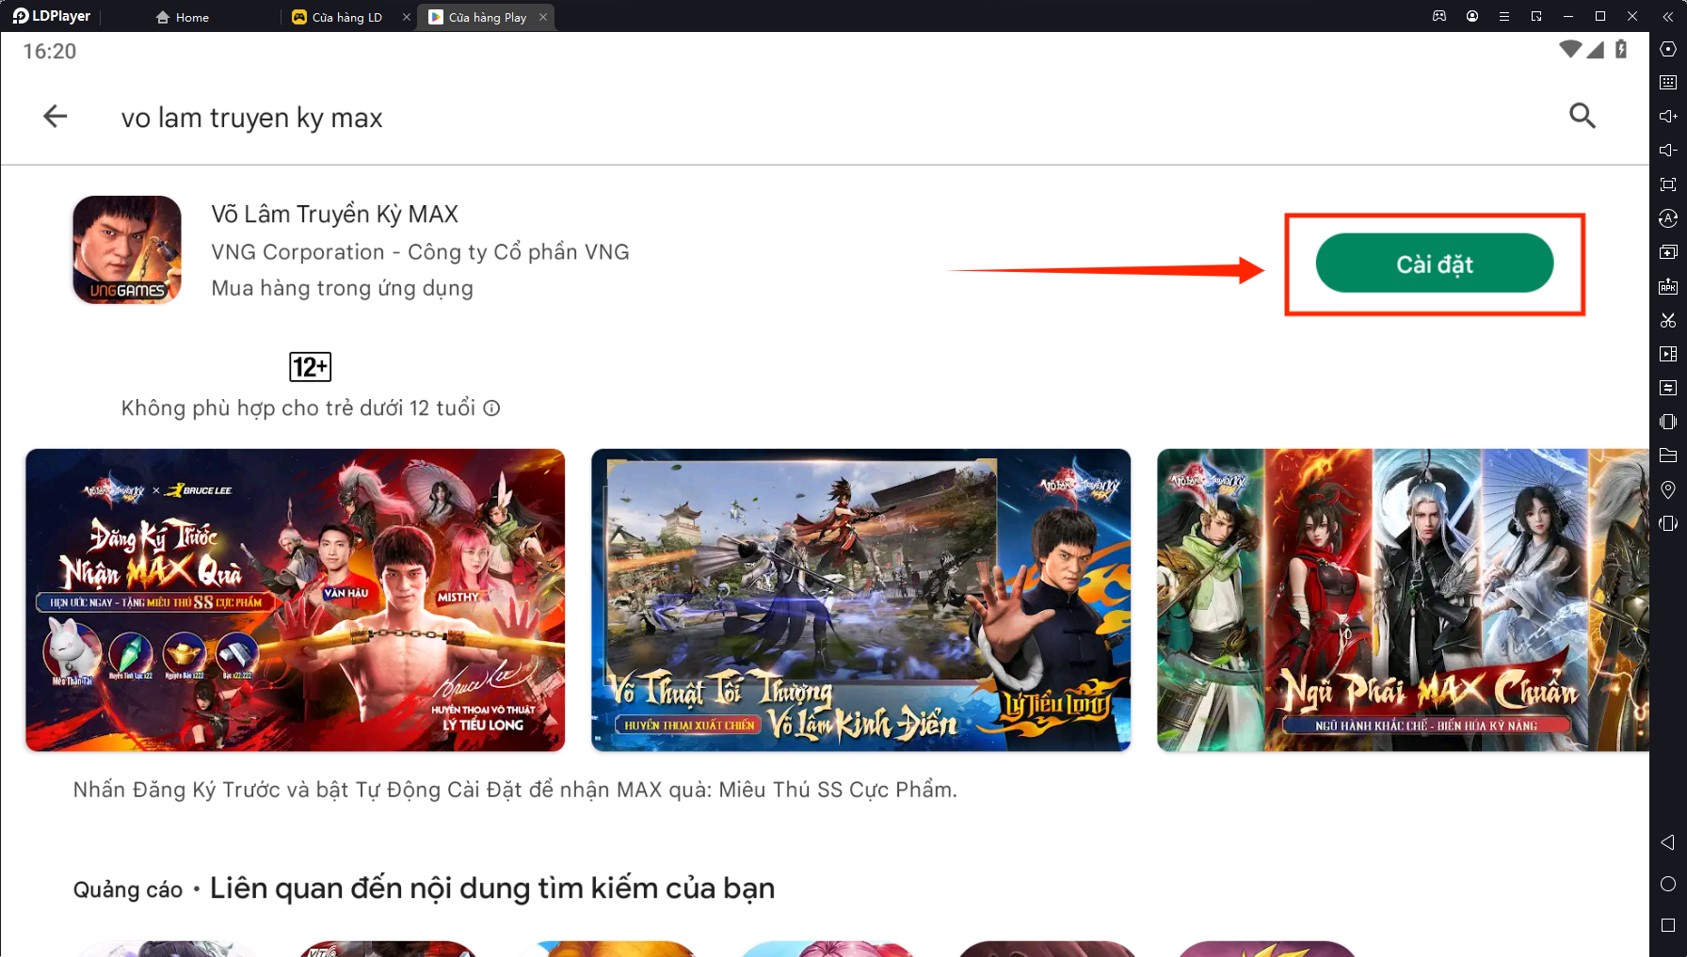
Task: Go back using the arrow in search bar
Action: [55, 116]
